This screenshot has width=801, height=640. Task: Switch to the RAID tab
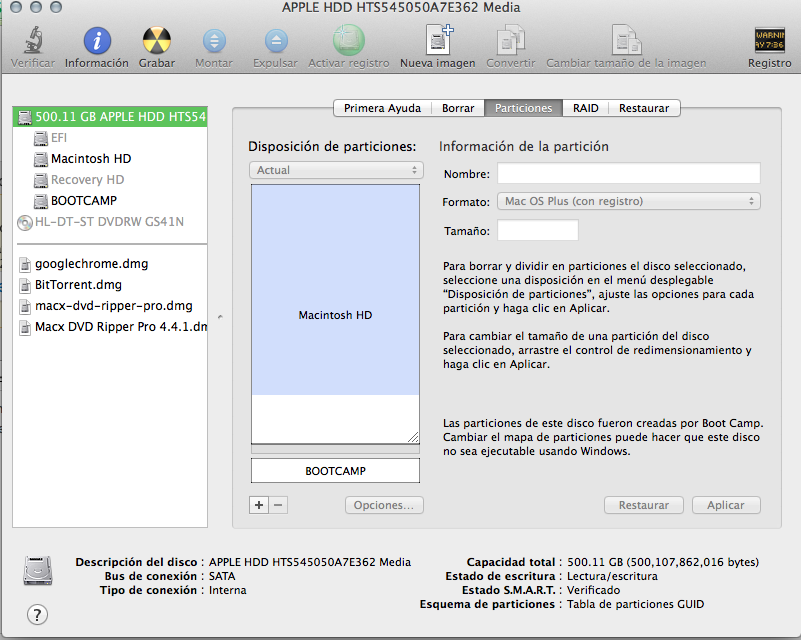(585, 108)
